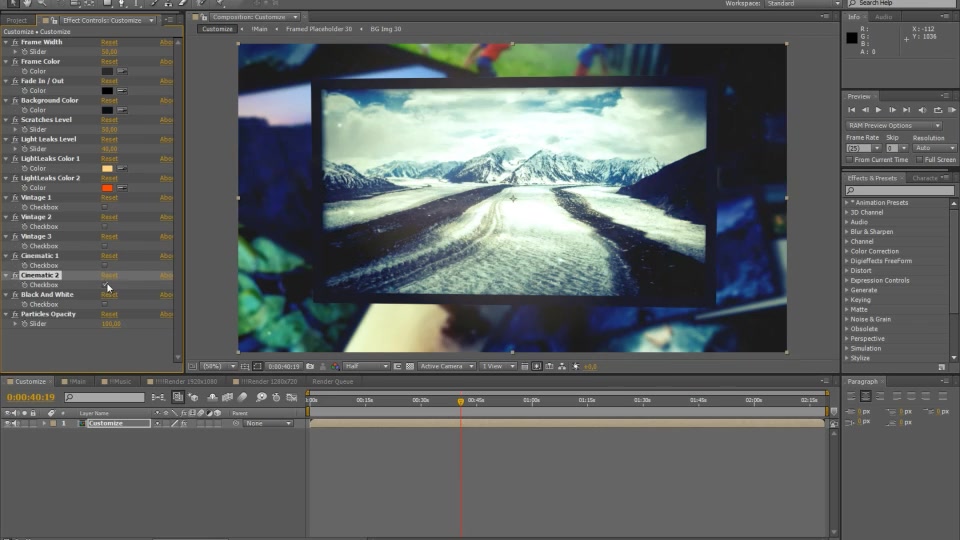The width and height of the screenshot is (960, 540).
Task: Toggle Live Update button in timeline
Action: pos(178,397)
